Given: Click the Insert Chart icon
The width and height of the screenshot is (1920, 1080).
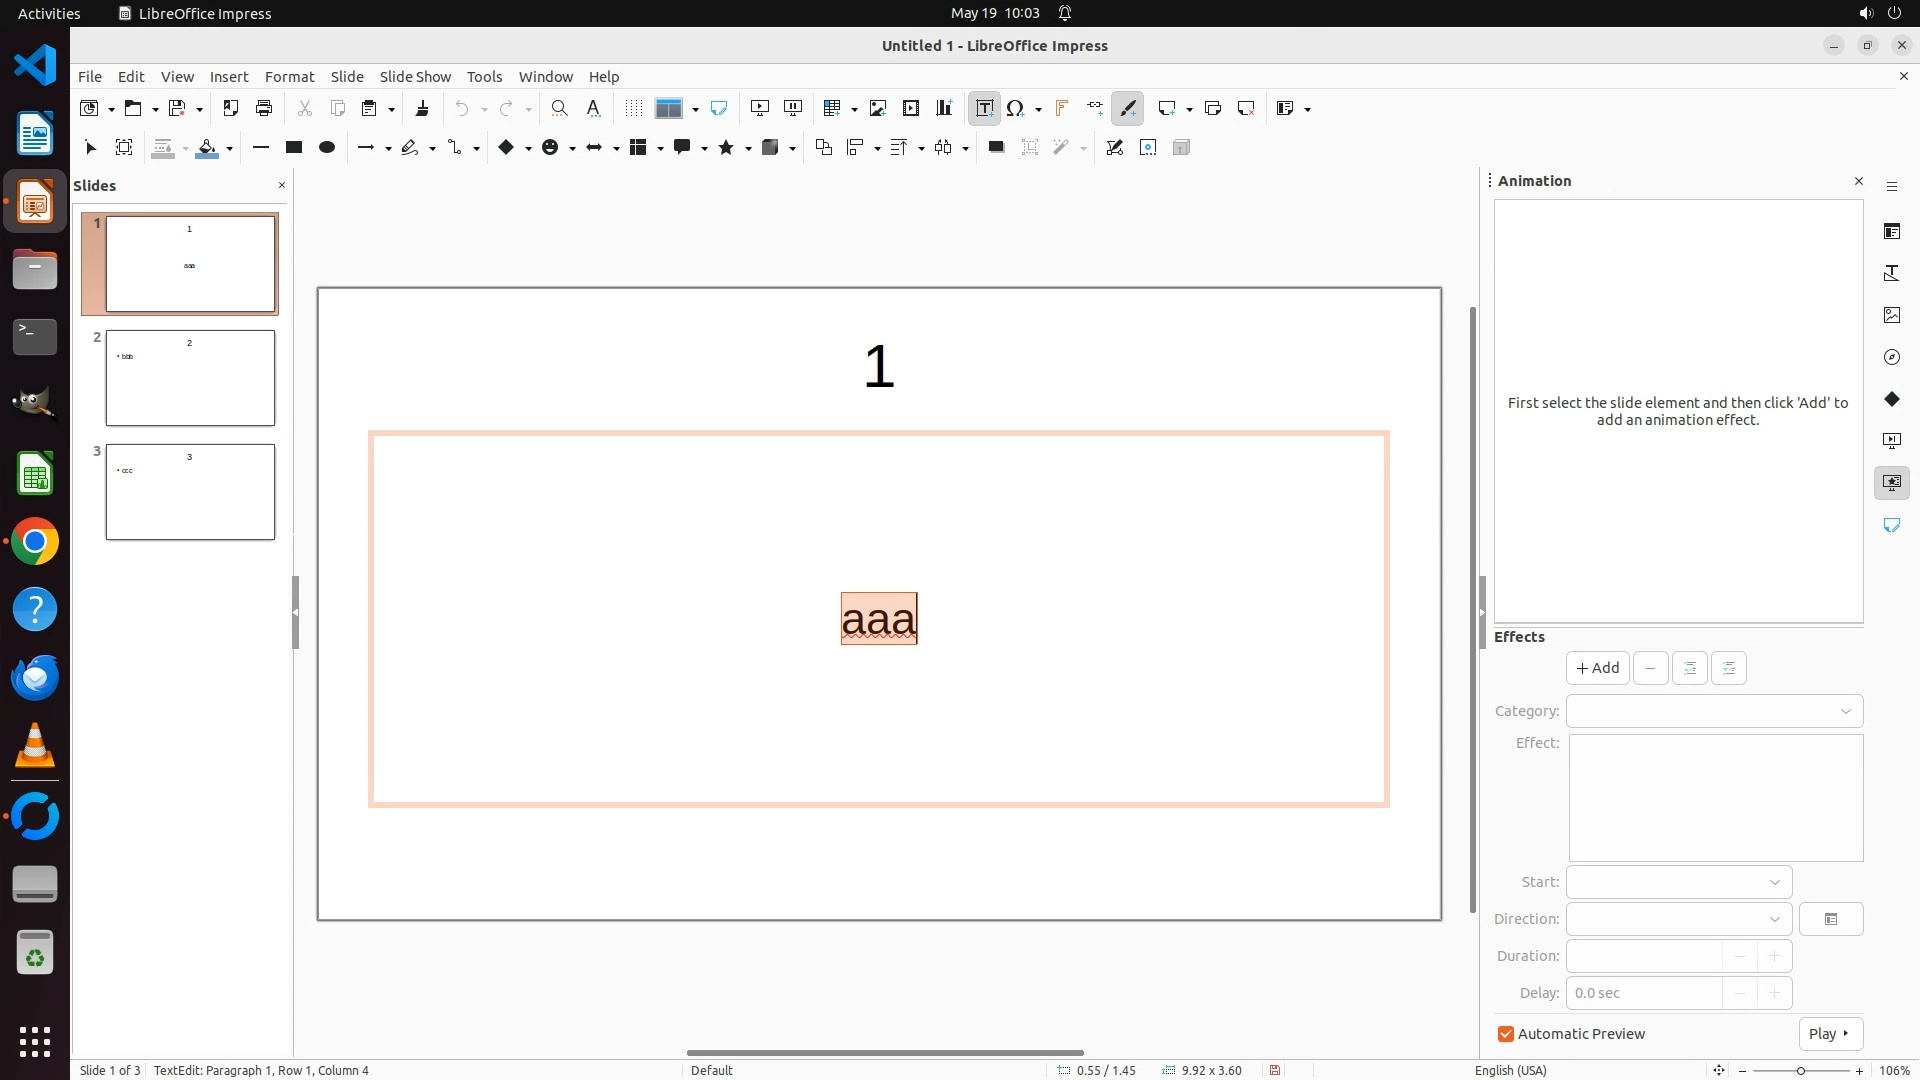Looking at the screenshot, I should [943, 109].
